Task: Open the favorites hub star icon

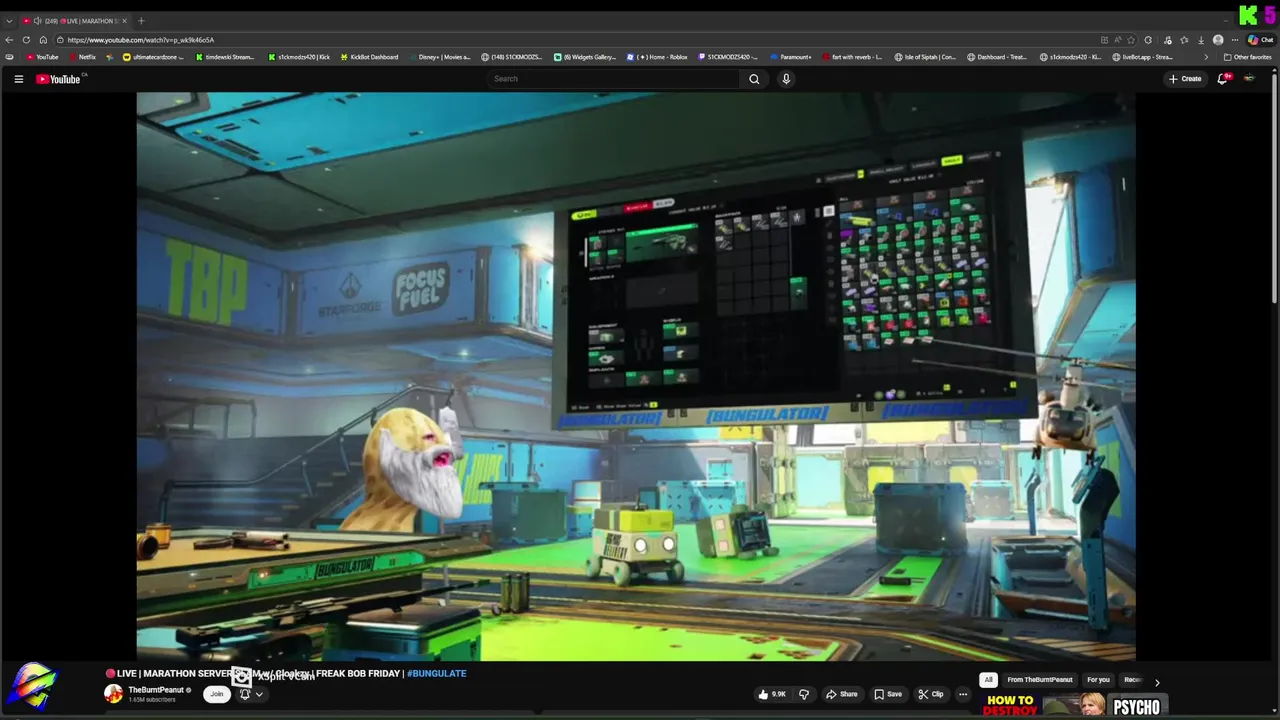Action: tap(1184, 40)
